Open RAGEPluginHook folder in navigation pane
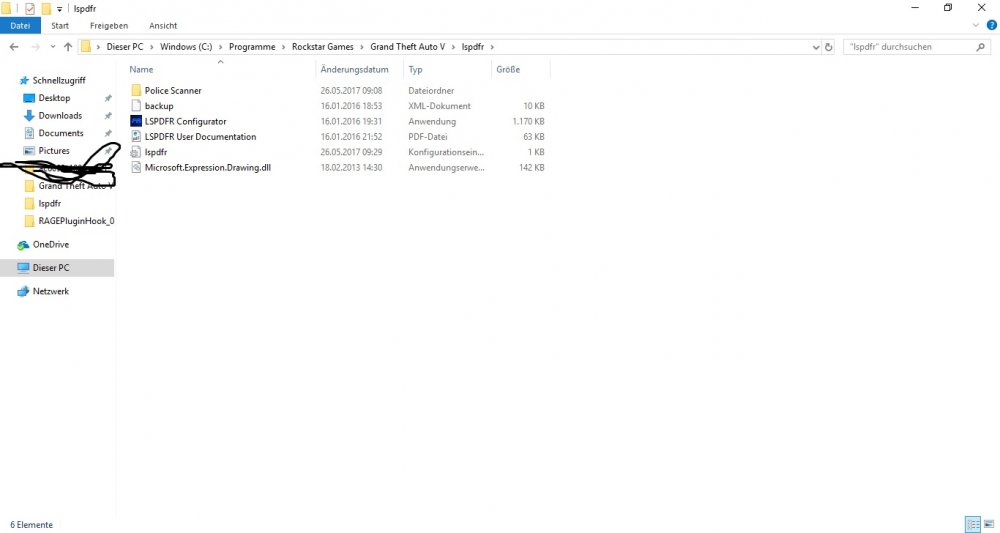Image resolution: width=1000 pixels, height=533 pixels. click(76, 221)
